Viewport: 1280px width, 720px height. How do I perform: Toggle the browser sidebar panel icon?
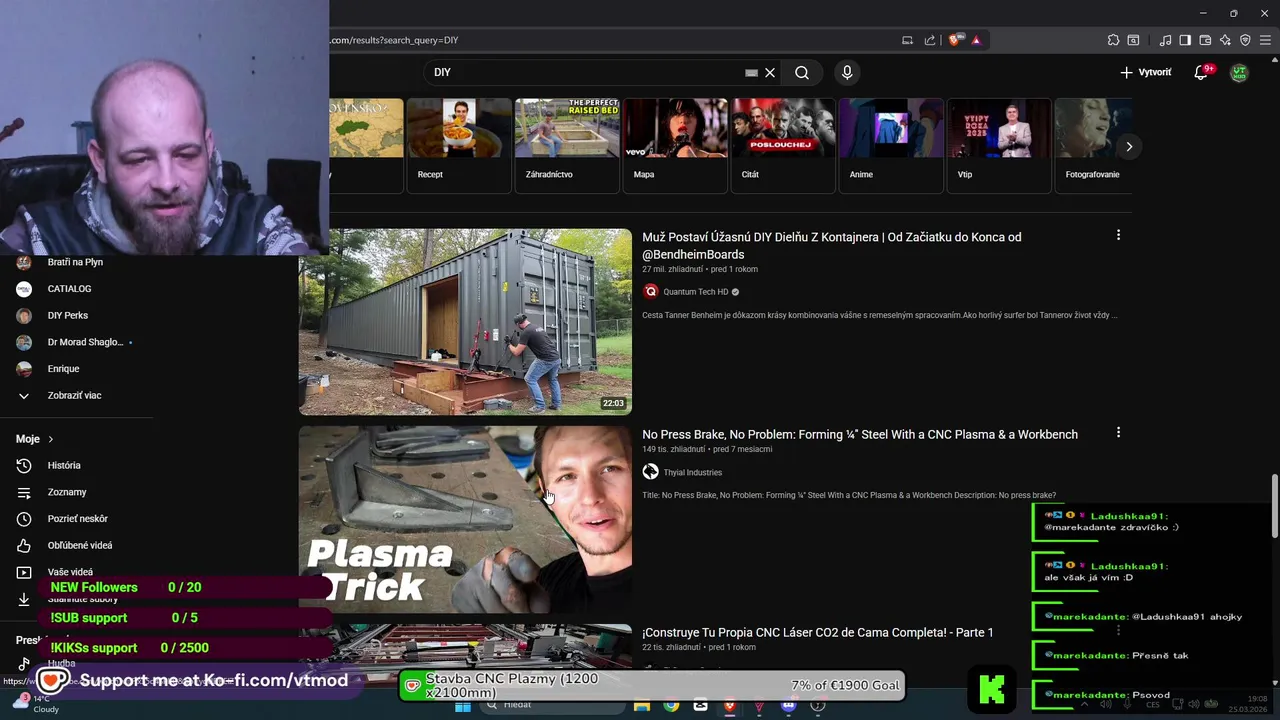[1185, 40]
